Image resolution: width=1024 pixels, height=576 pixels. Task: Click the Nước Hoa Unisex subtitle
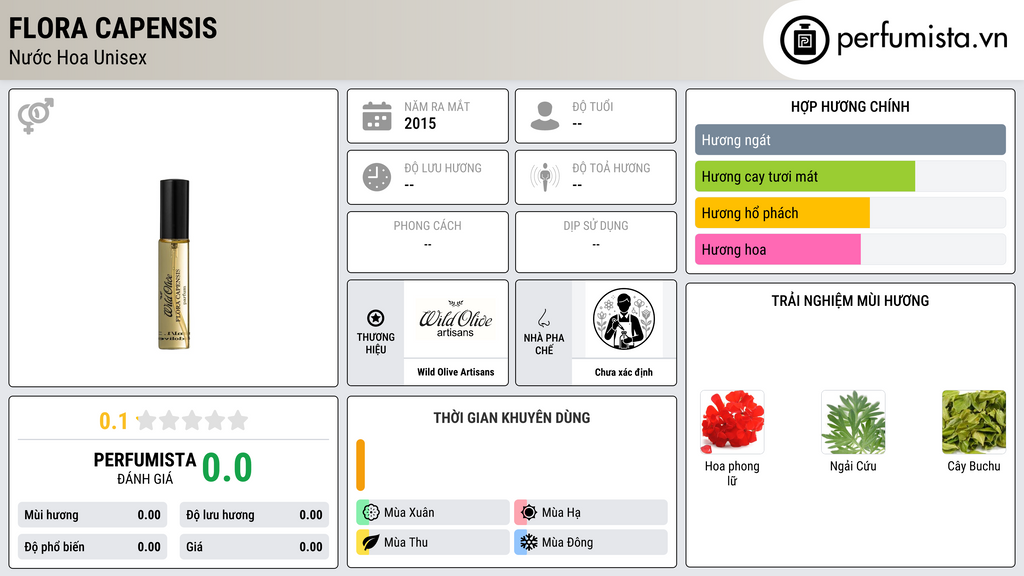click(78, 57)
